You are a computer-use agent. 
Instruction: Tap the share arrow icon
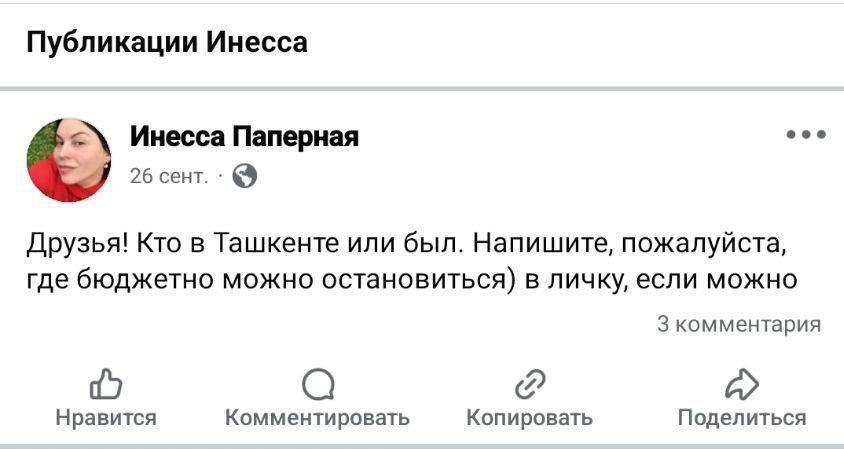pos(741,384)
